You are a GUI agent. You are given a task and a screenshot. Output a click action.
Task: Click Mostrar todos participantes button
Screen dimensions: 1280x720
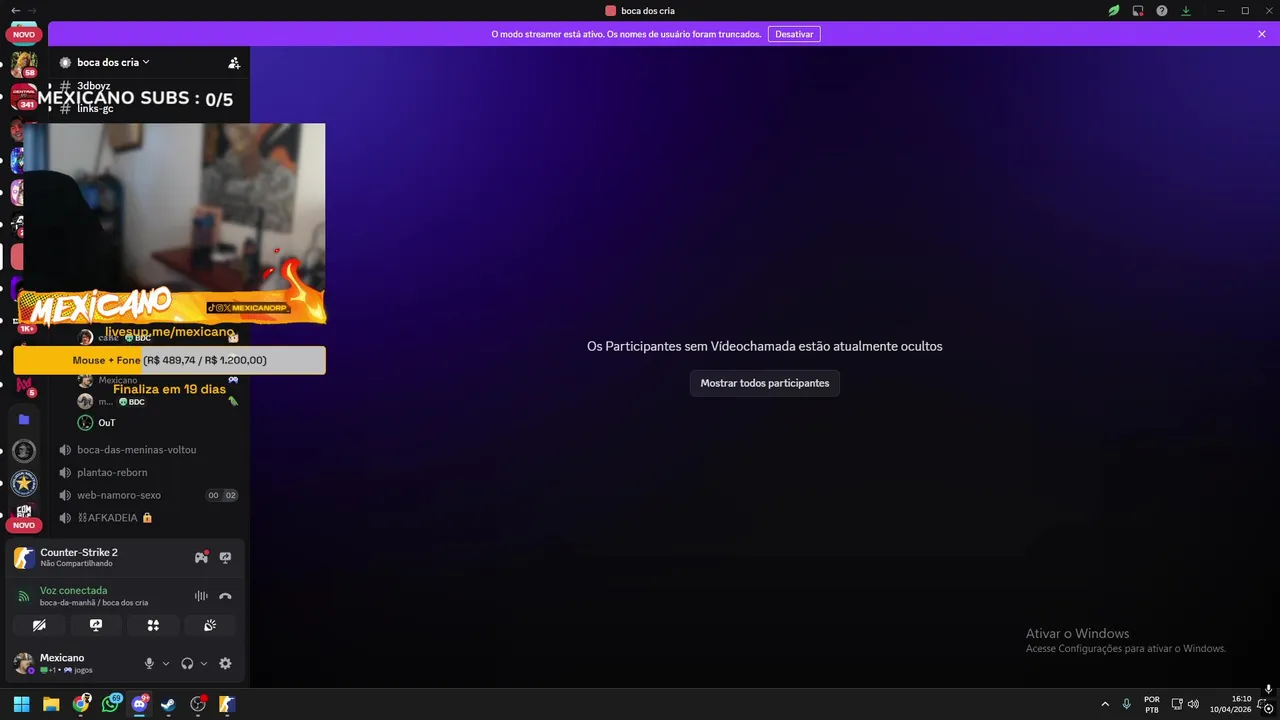point(765,383)
